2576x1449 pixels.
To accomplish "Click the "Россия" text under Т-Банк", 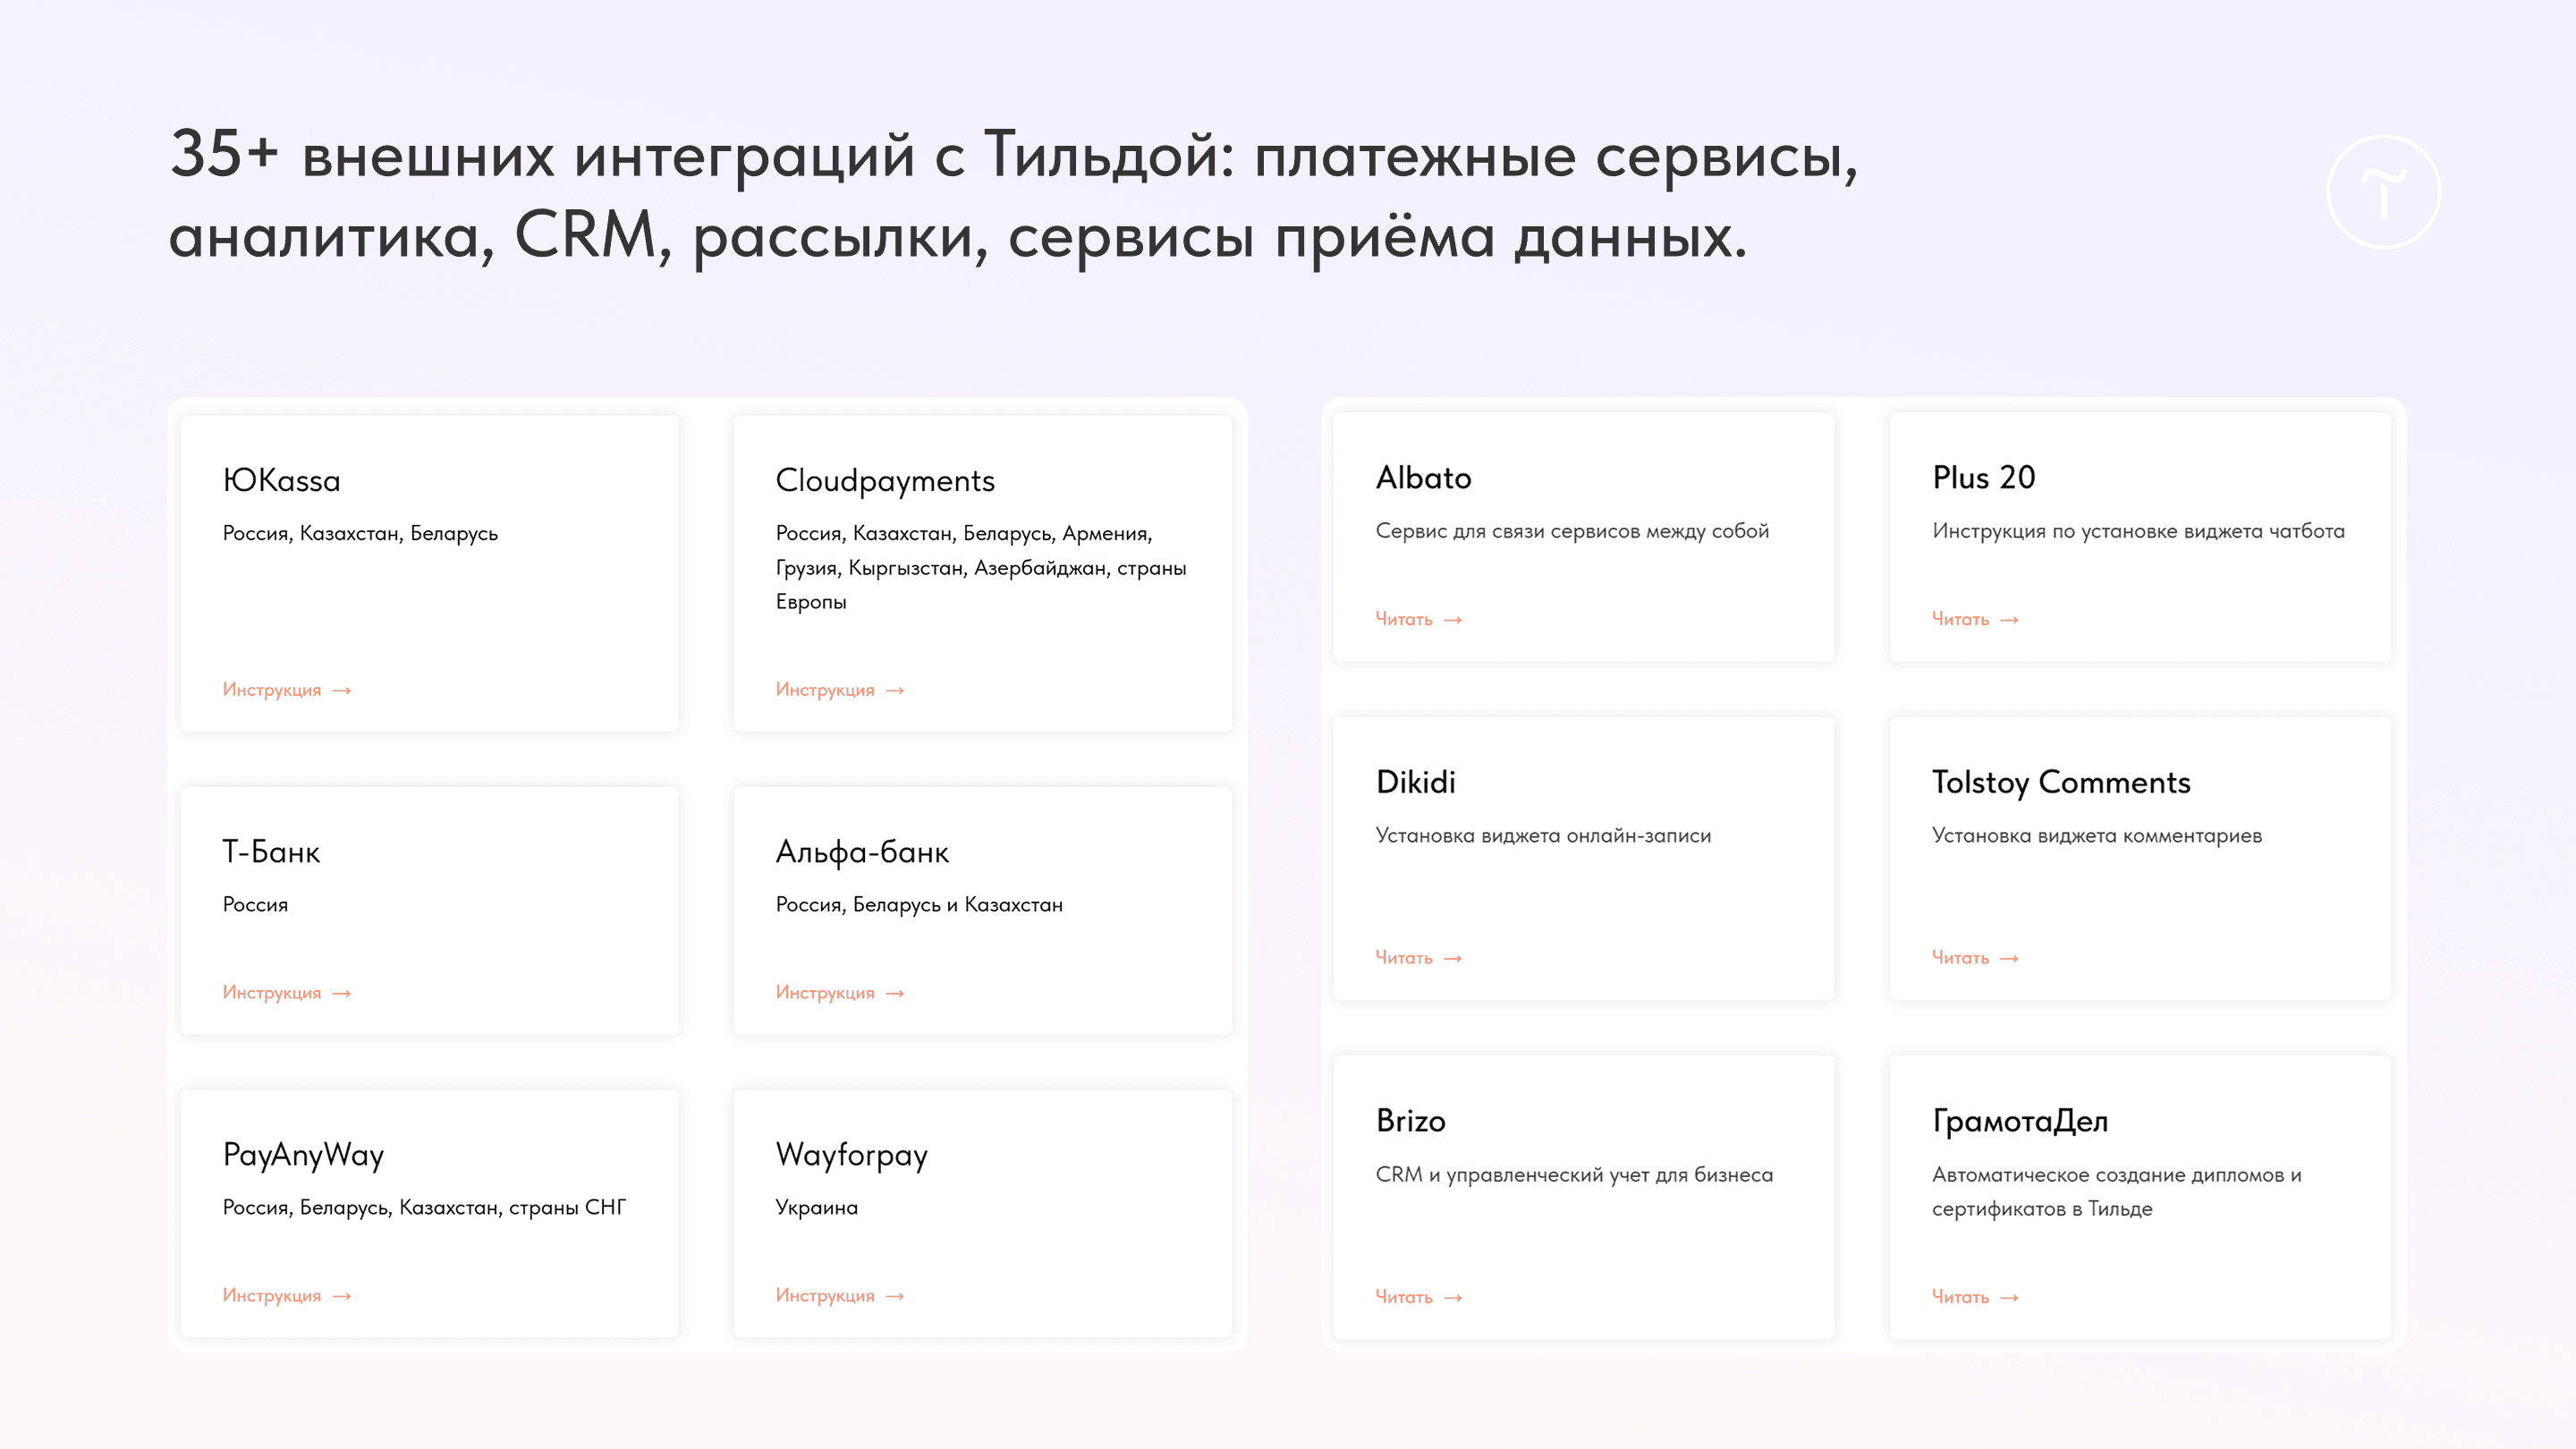I will 255,905.
